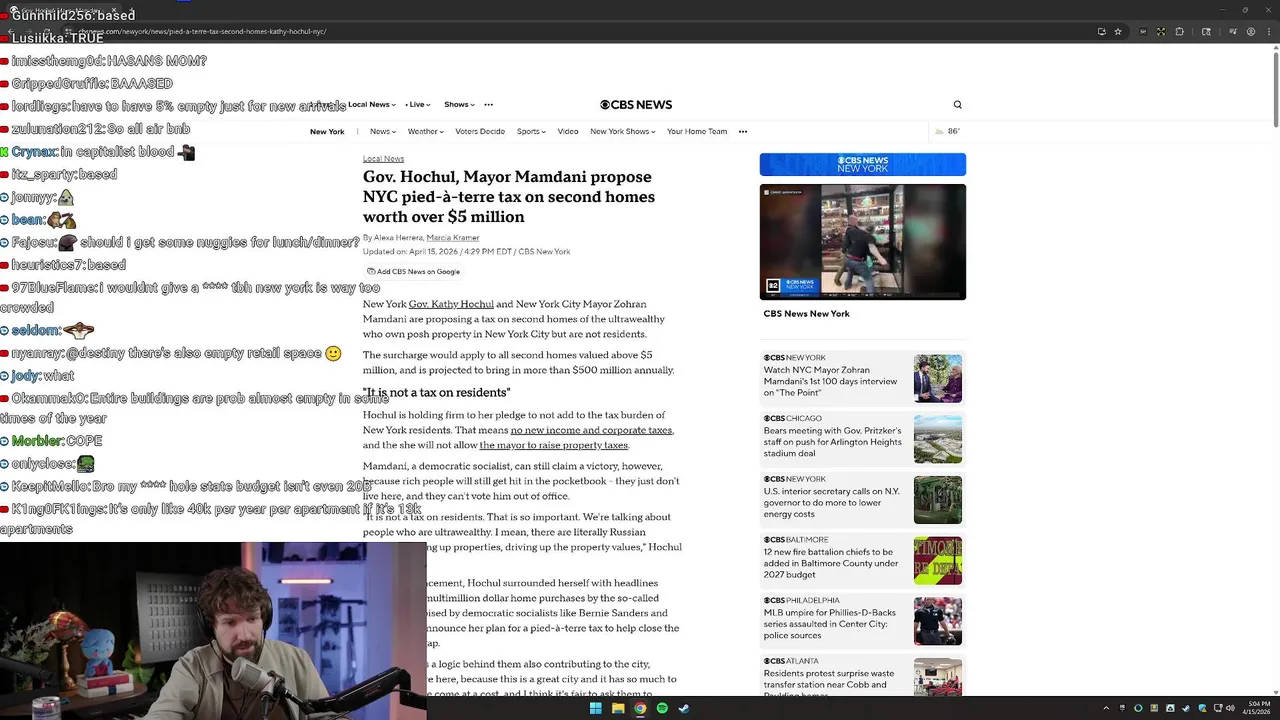1280x720 pixels.
Task: Click the Chrome icon in the taskbar
Action: (x=640, y=708)
